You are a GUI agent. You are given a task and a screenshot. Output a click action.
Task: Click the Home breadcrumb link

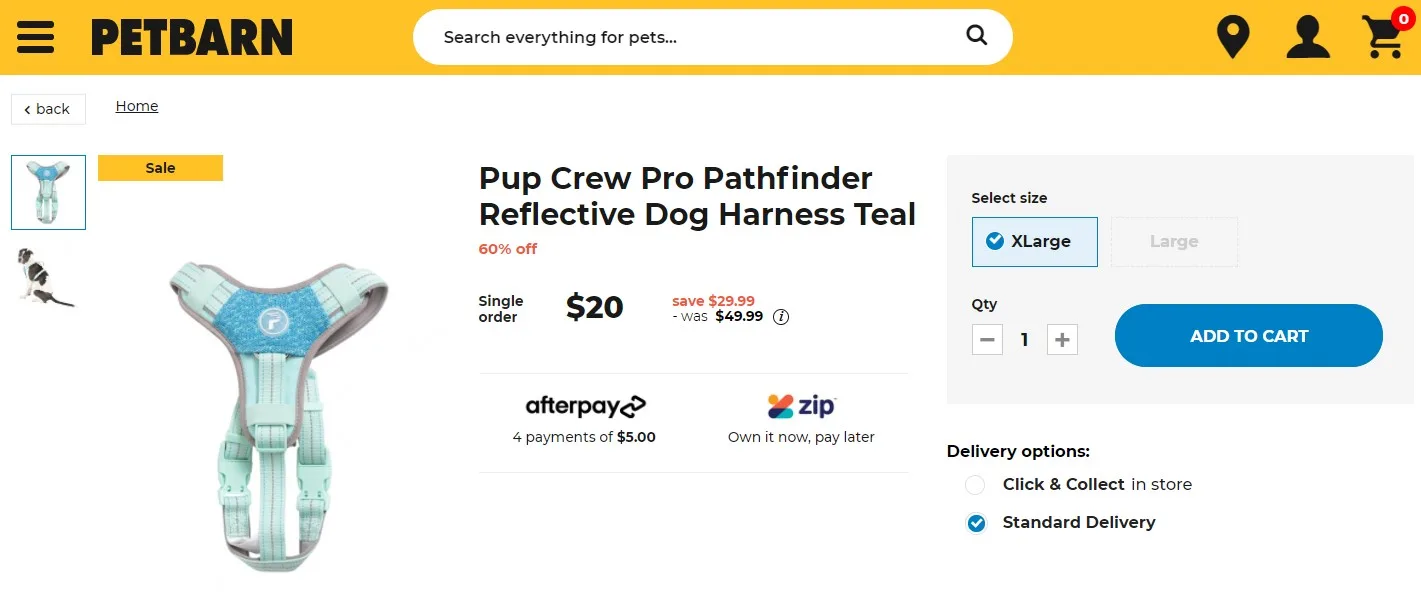click(x=137, y=106)
